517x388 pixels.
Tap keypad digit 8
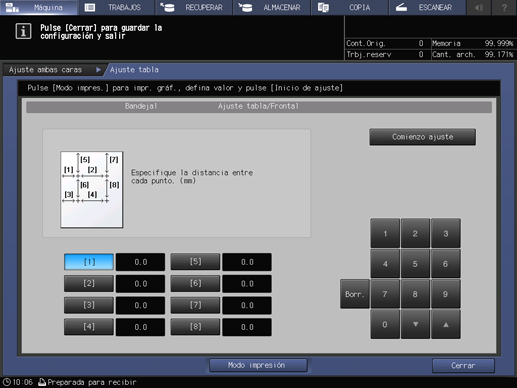point(415,294)
